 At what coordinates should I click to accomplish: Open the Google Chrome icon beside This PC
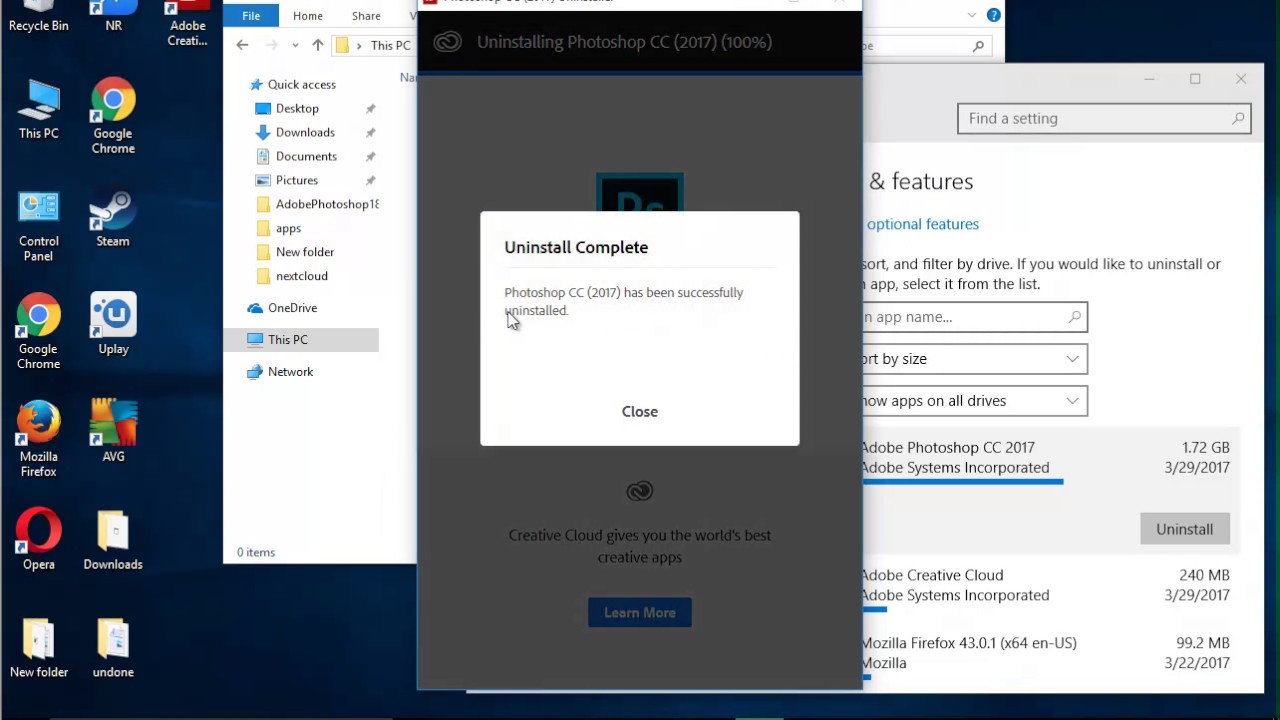pos(113,116)
